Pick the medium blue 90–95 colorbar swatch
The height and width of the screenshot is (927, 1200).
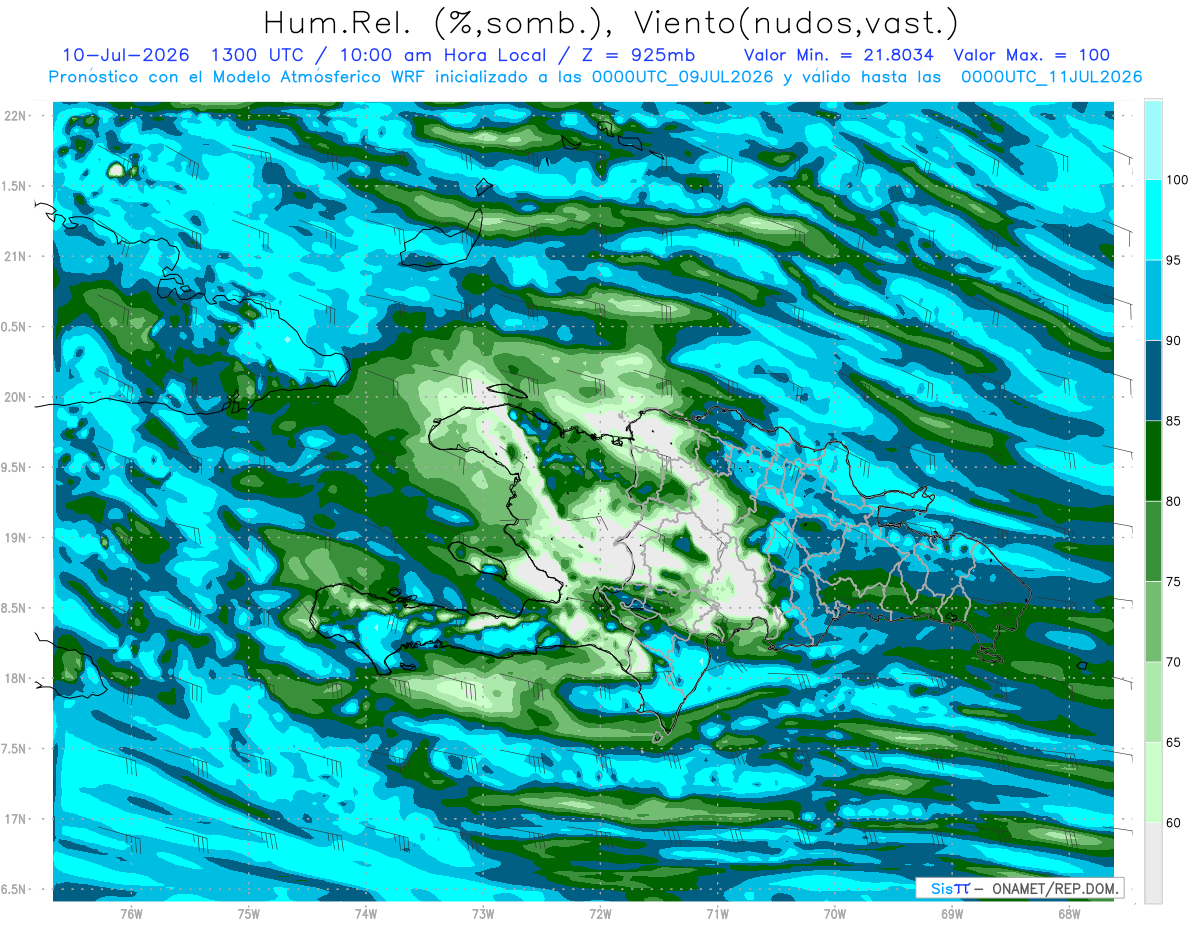coord(1153,301)
